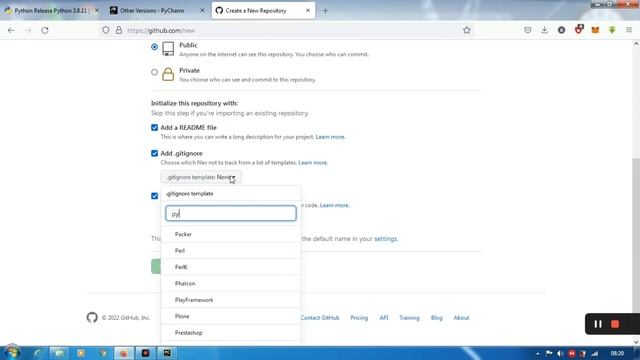The height and width of the screenshot is (360, 640).
Task: Select the Public visibility radio button
Action: [x=154, y=47]
